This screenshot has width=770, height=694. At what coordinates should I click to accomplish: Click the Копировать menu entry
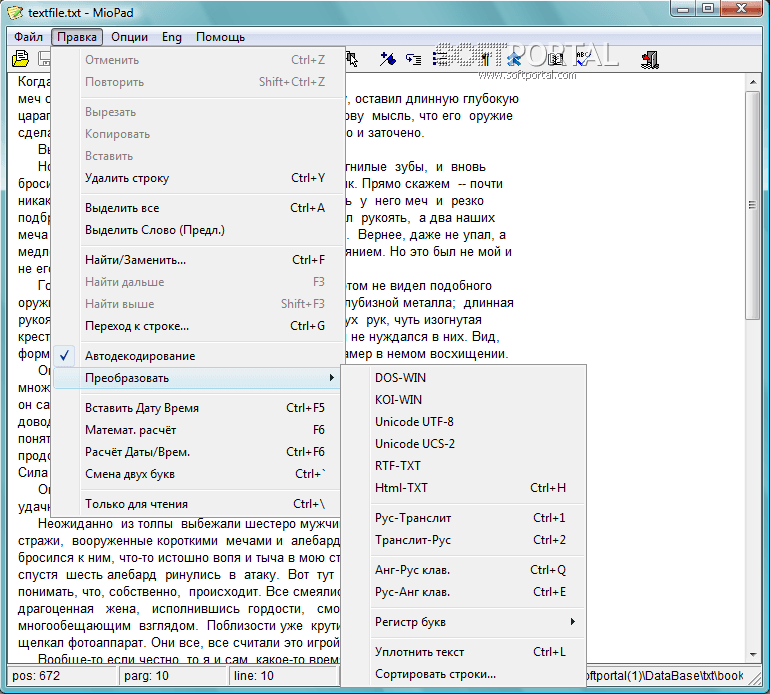click(198, 134)
